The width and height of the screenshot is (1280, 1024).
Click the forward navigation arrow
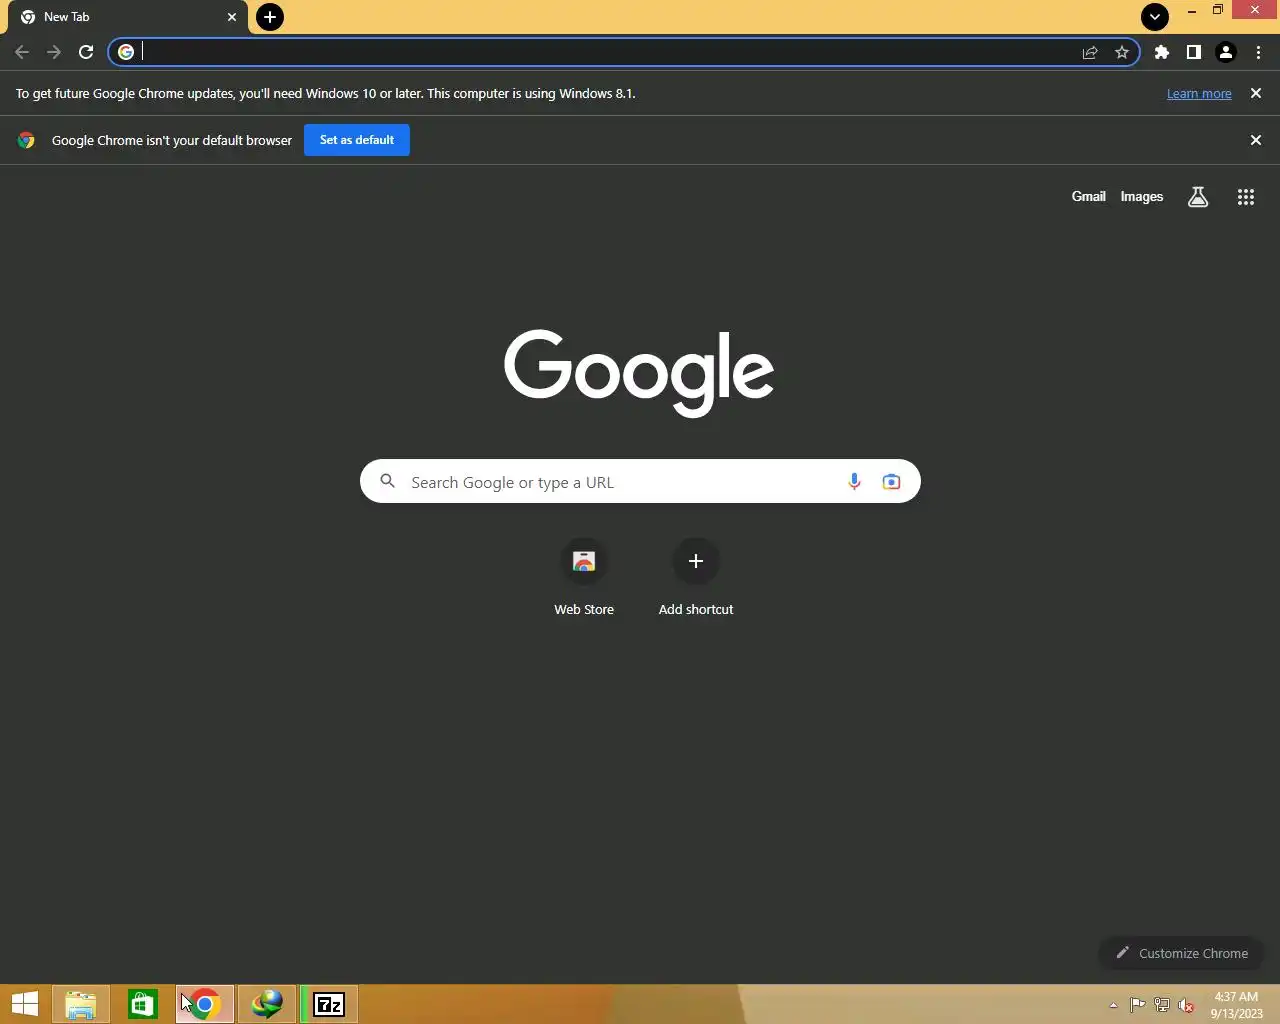click(x=54, y=52)
